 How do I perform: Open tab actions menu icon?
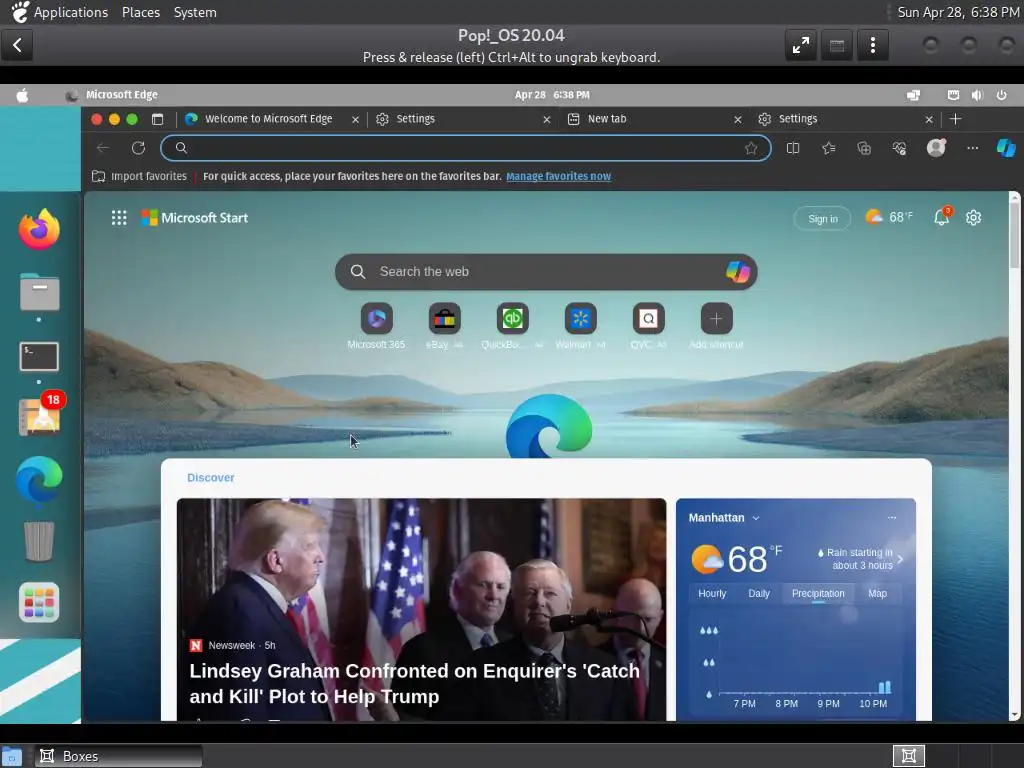[157, 119]
